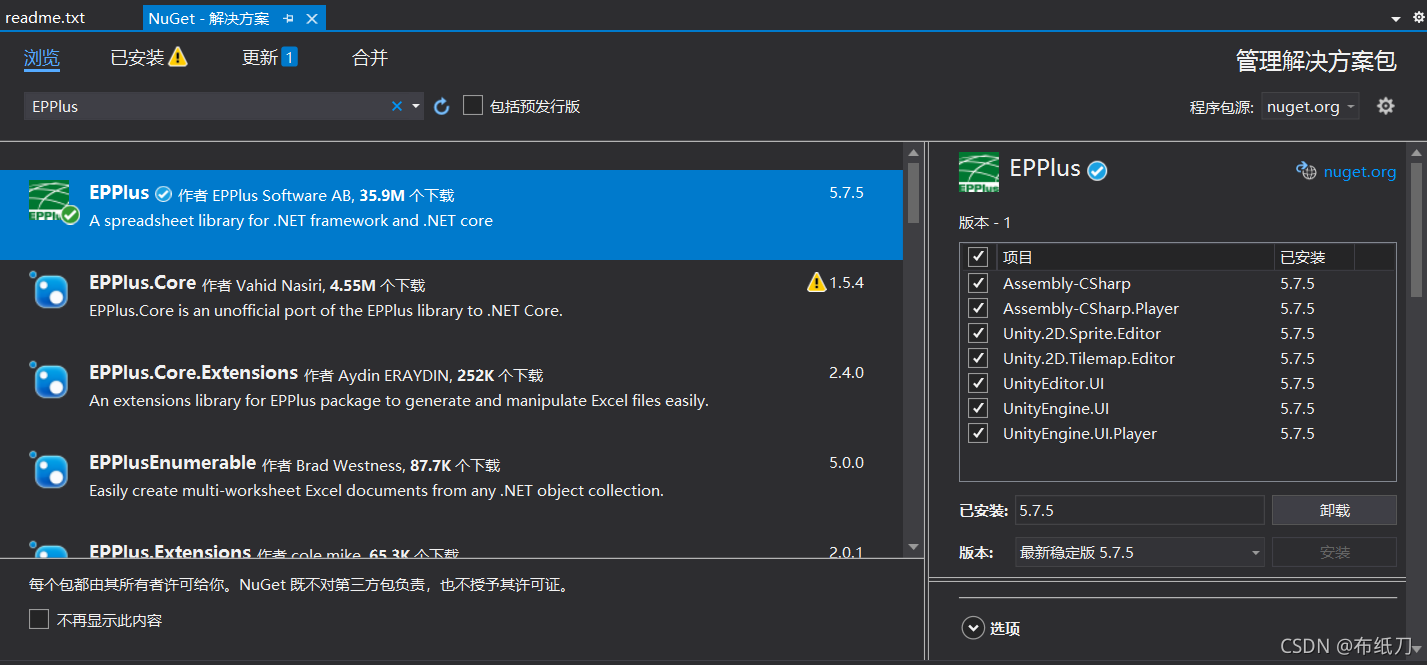Uncheck Unity.2D.Tilemap.Editor project
Image resolution: width=1427 pixels, height=665 pixels.
click(x=978, y=358)
